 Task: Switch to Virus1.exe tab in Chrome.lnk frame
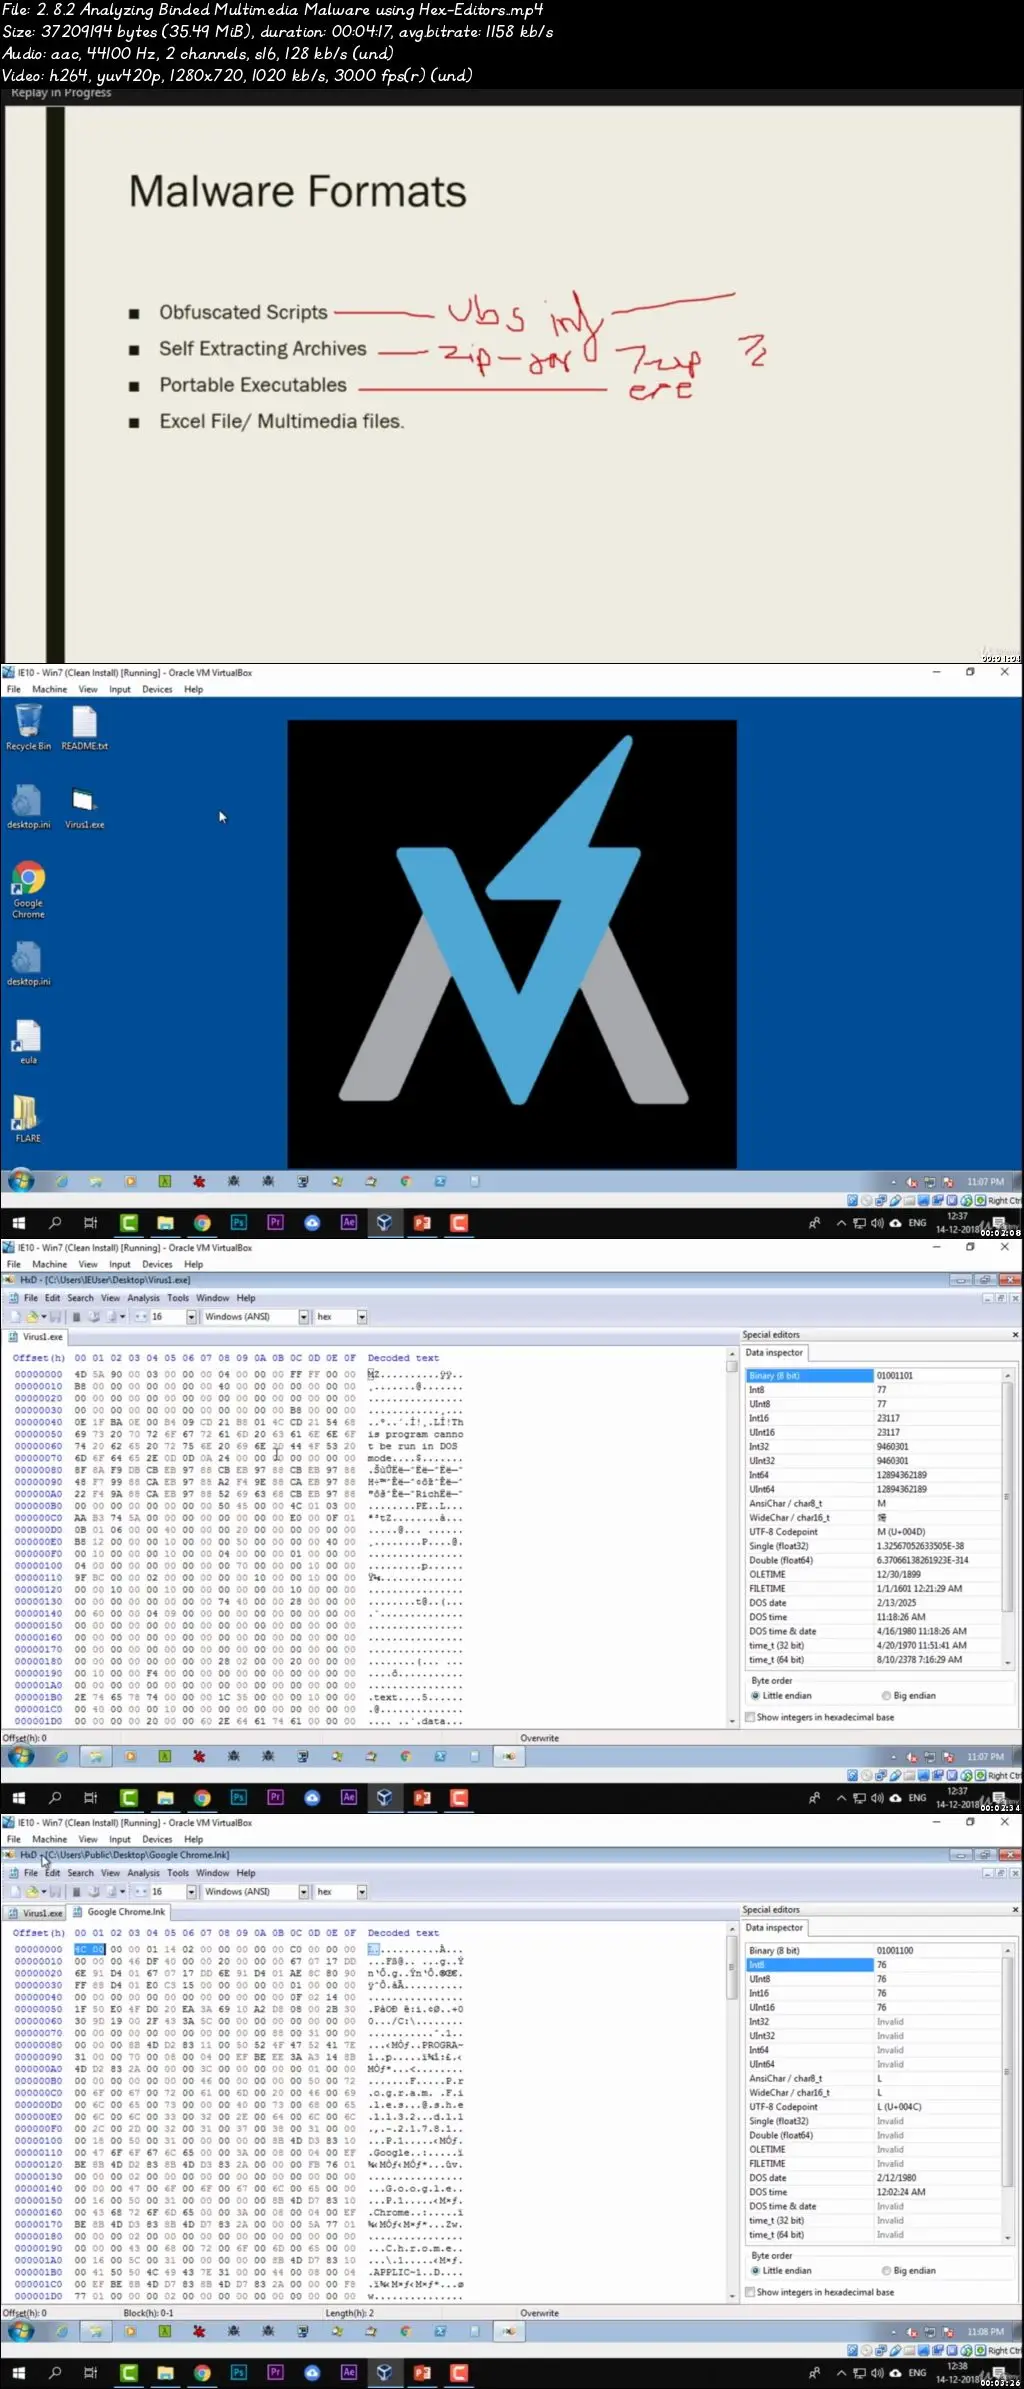tap(36, 1912)
